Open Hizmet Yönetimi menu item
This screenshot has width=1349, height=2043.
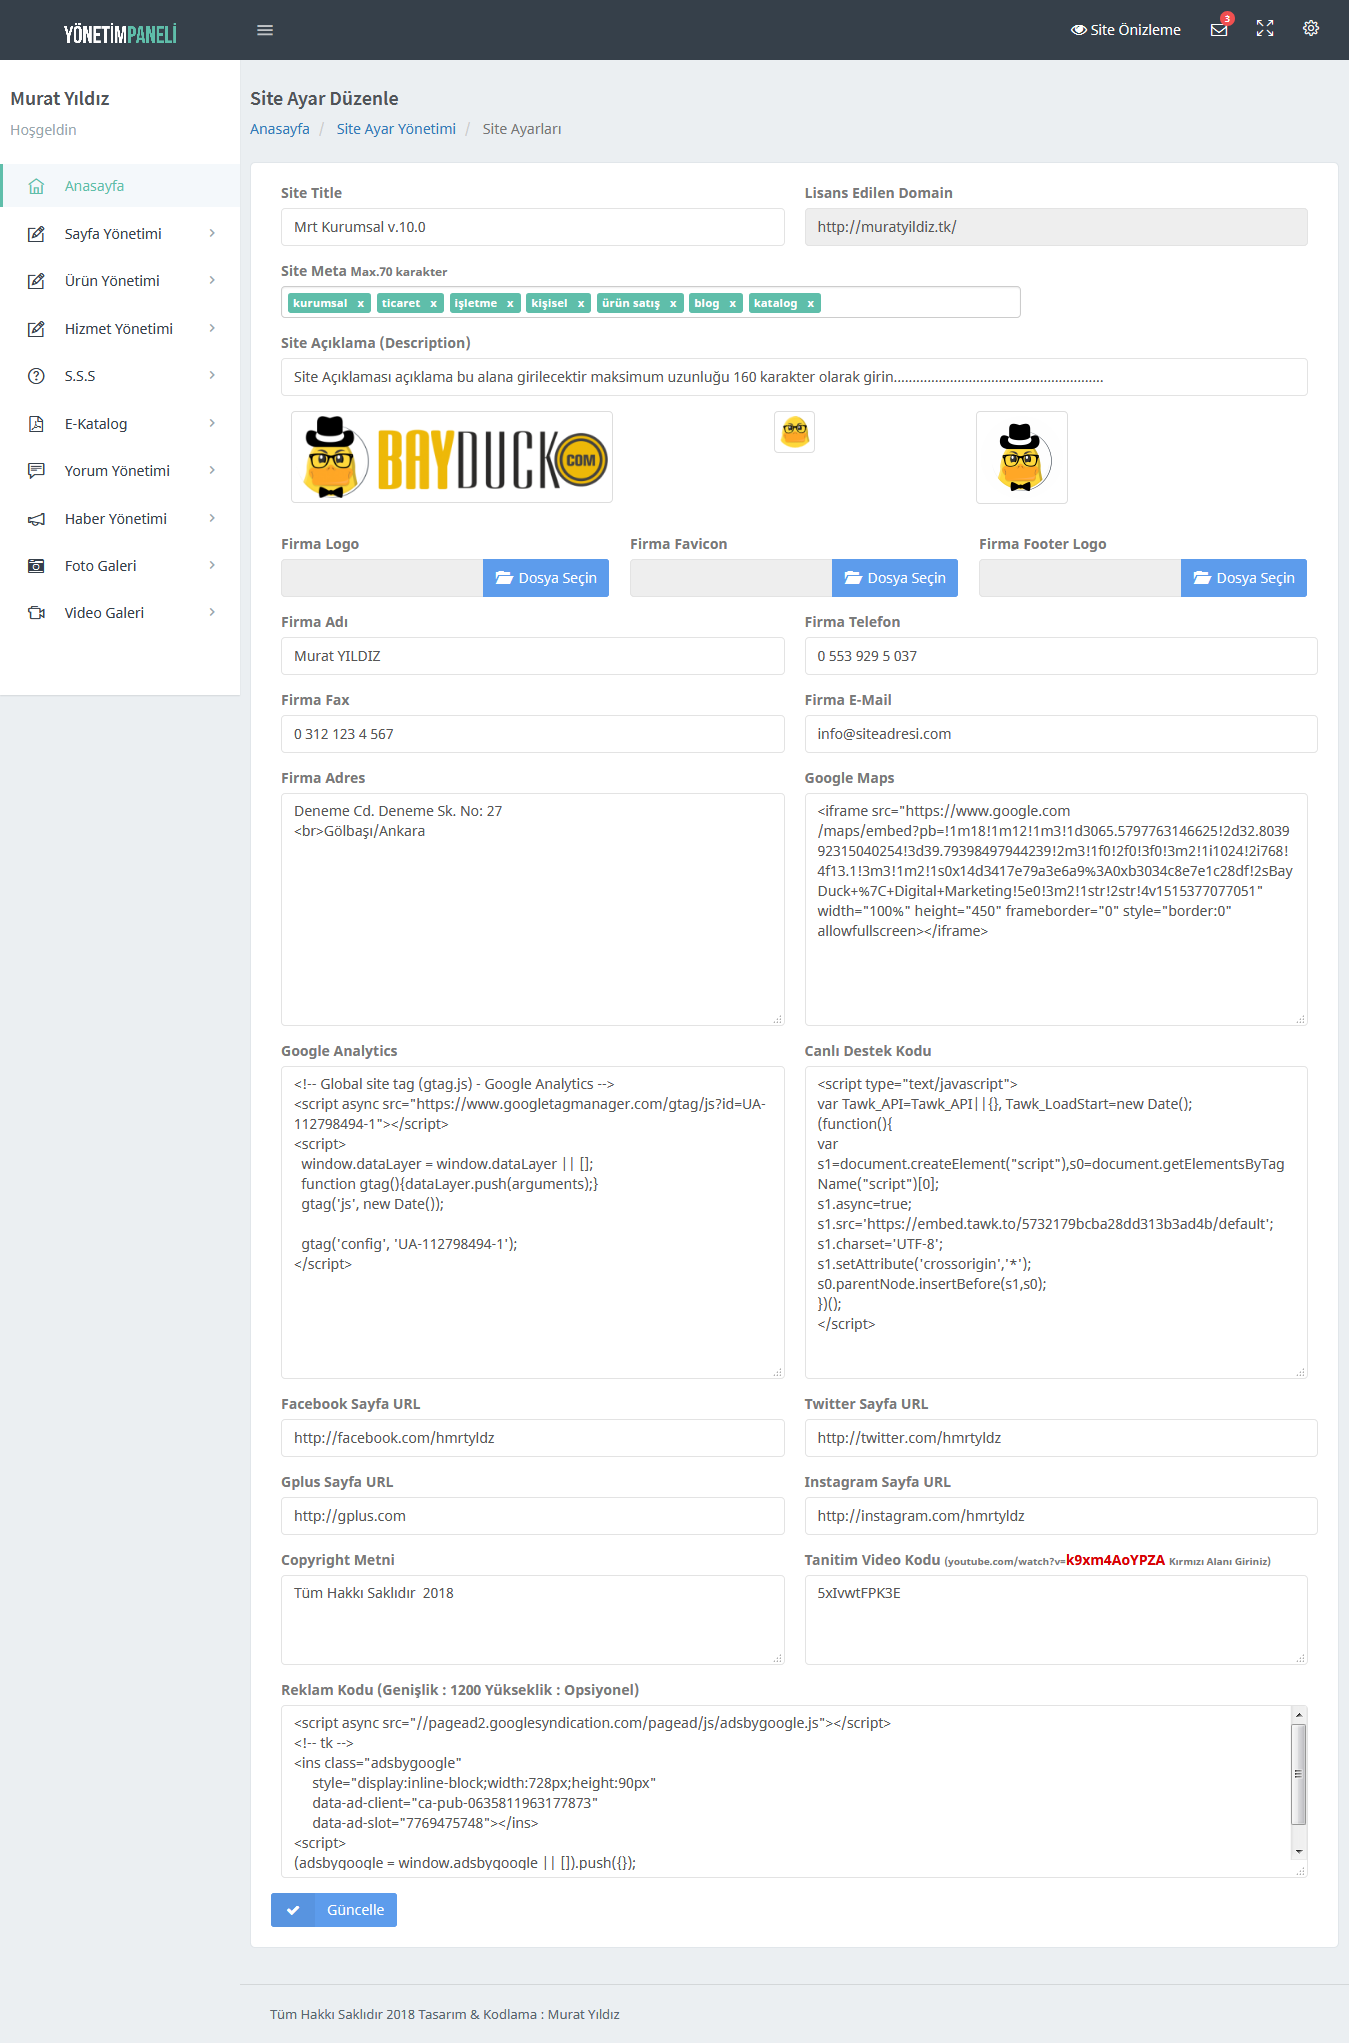(120, 329)
